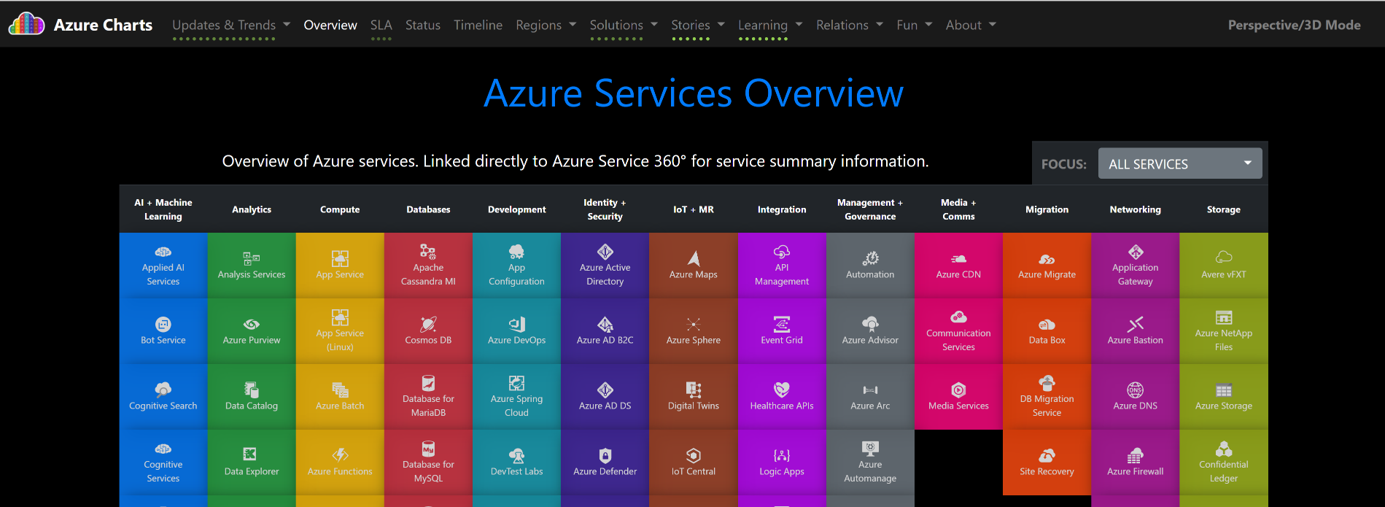1385x507 pixels.
Task: Open the Azure Active Directory tile
Action: tap(605, 266)
